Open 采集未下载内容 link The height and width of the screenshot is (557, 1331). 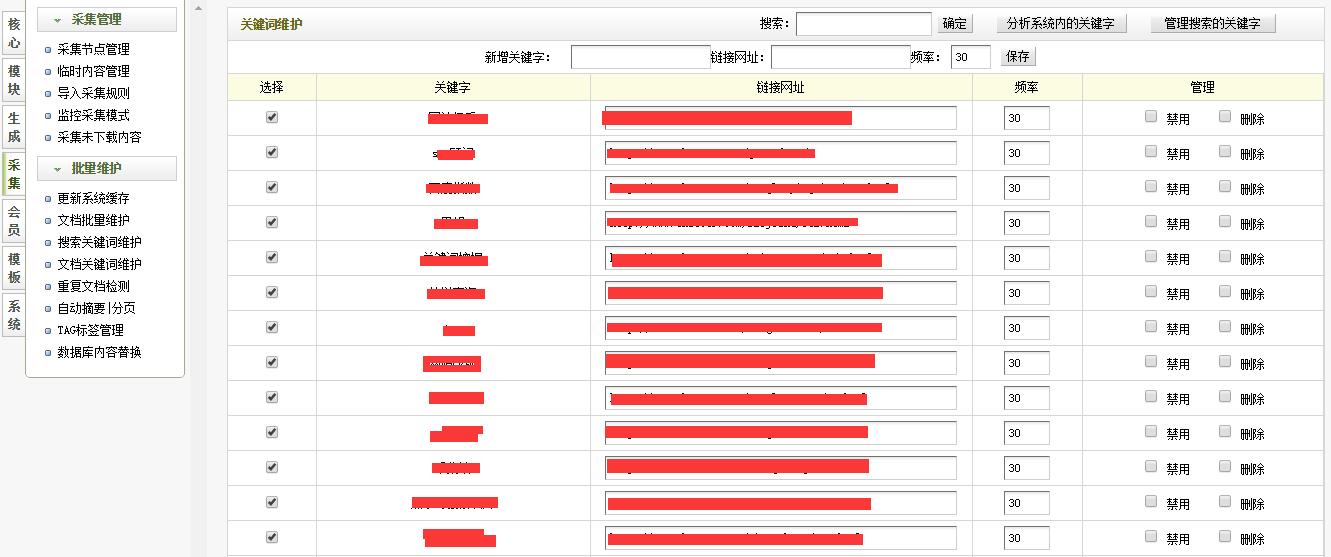[99, 137]
